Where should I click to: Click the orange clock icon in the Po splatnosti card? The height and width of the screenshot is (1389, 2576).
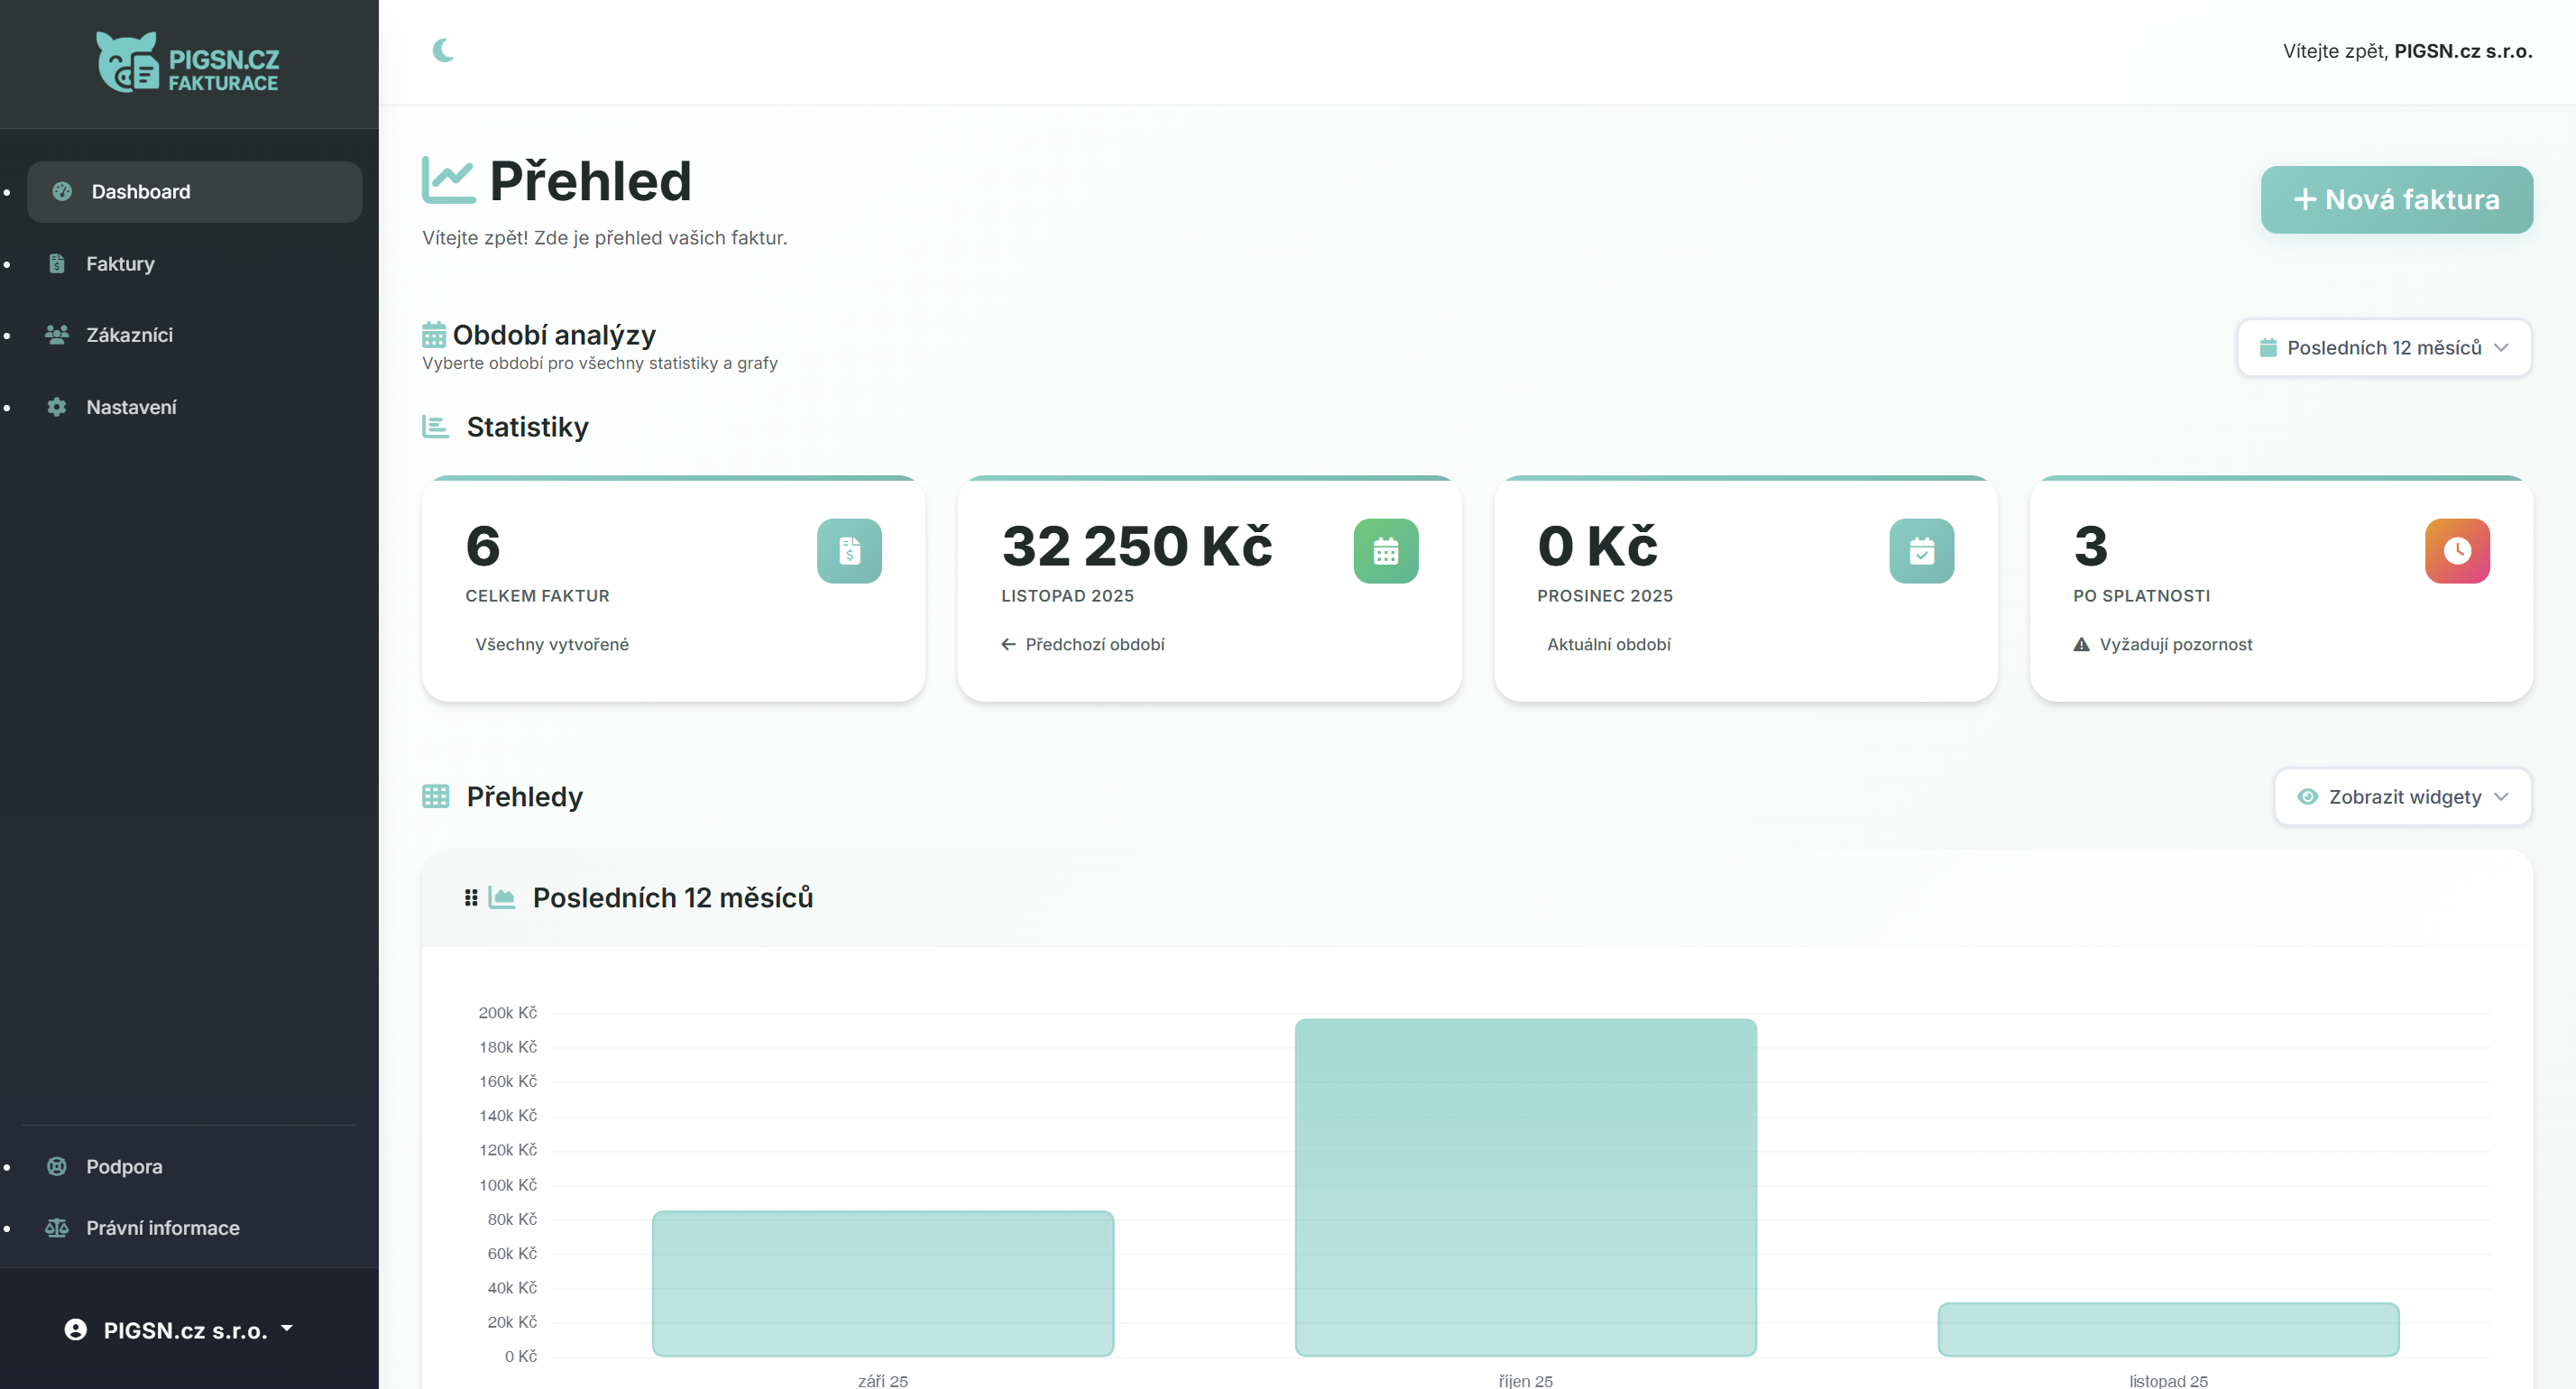tap(2456, 551)
